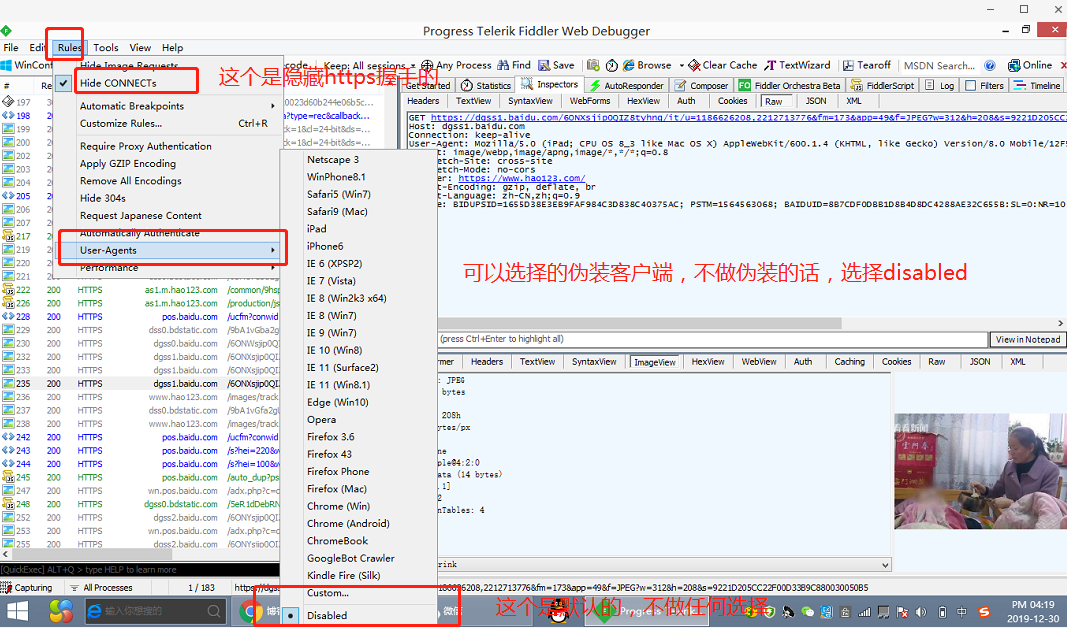Click the Clear Cache toolbar icon

click(x=694, y=65)
